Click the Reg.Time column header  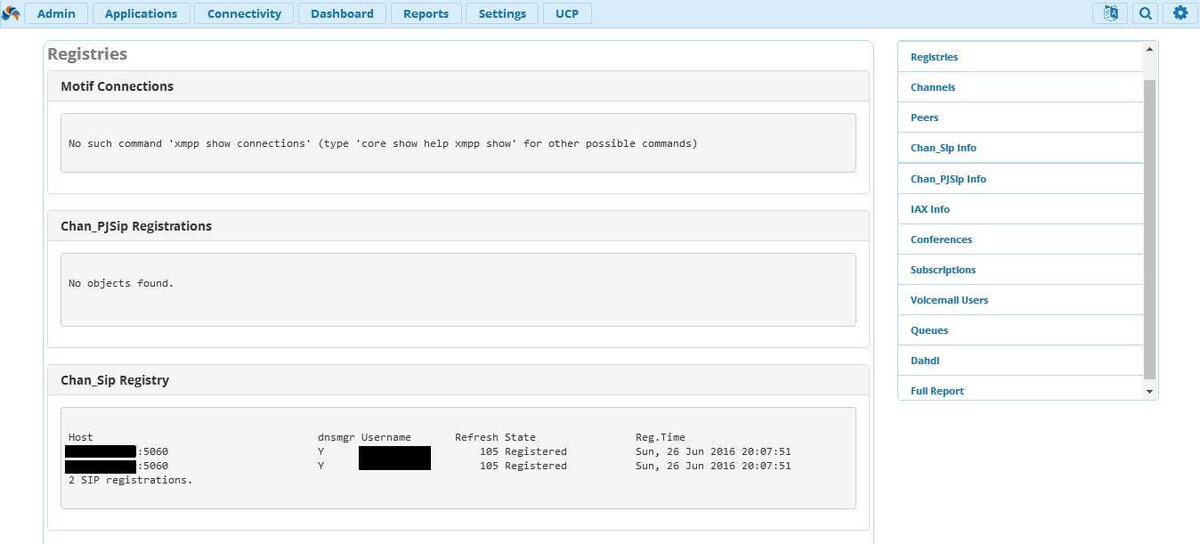[x=661, y=437]
